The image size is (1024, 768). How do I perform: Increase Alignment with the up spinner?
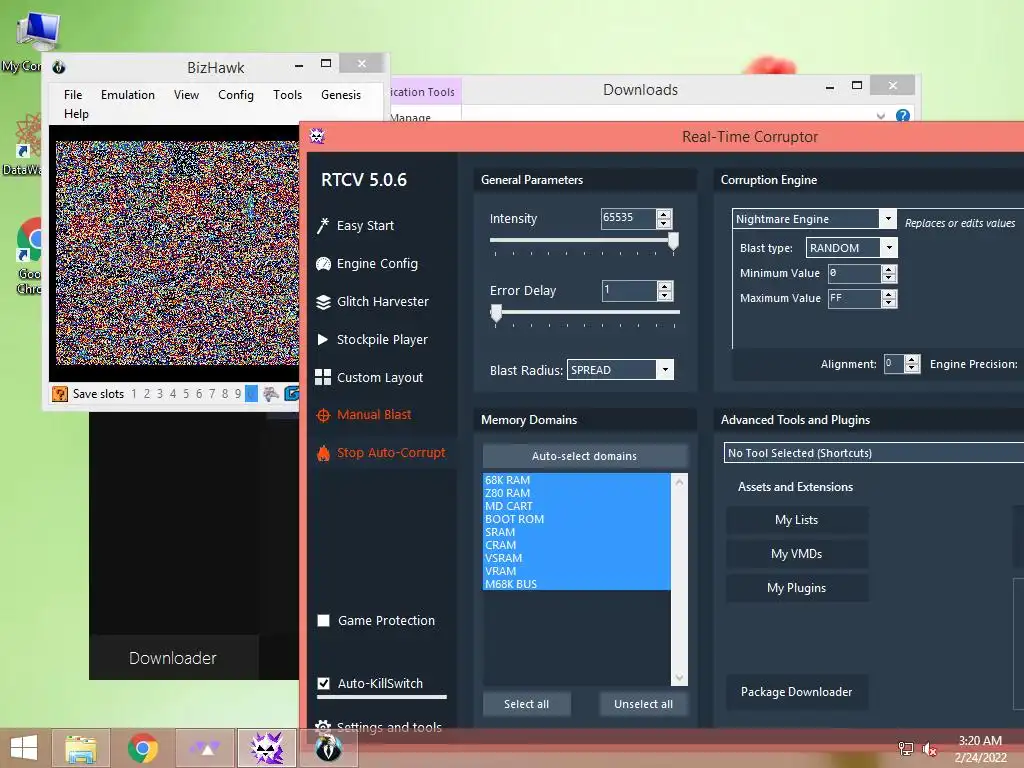click(912, 359)
